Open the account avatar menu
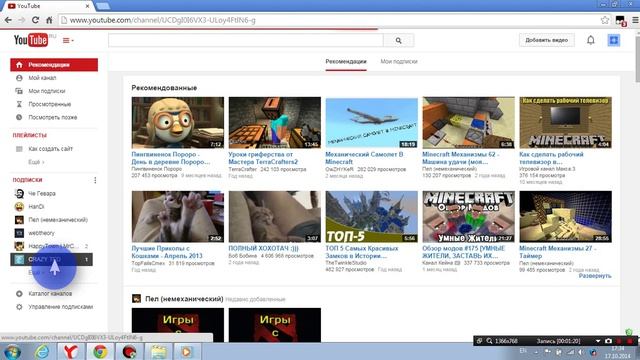Image resolution: width=640 pixels, height=360 pixels. pyautogui.click(x=613, y=40)
